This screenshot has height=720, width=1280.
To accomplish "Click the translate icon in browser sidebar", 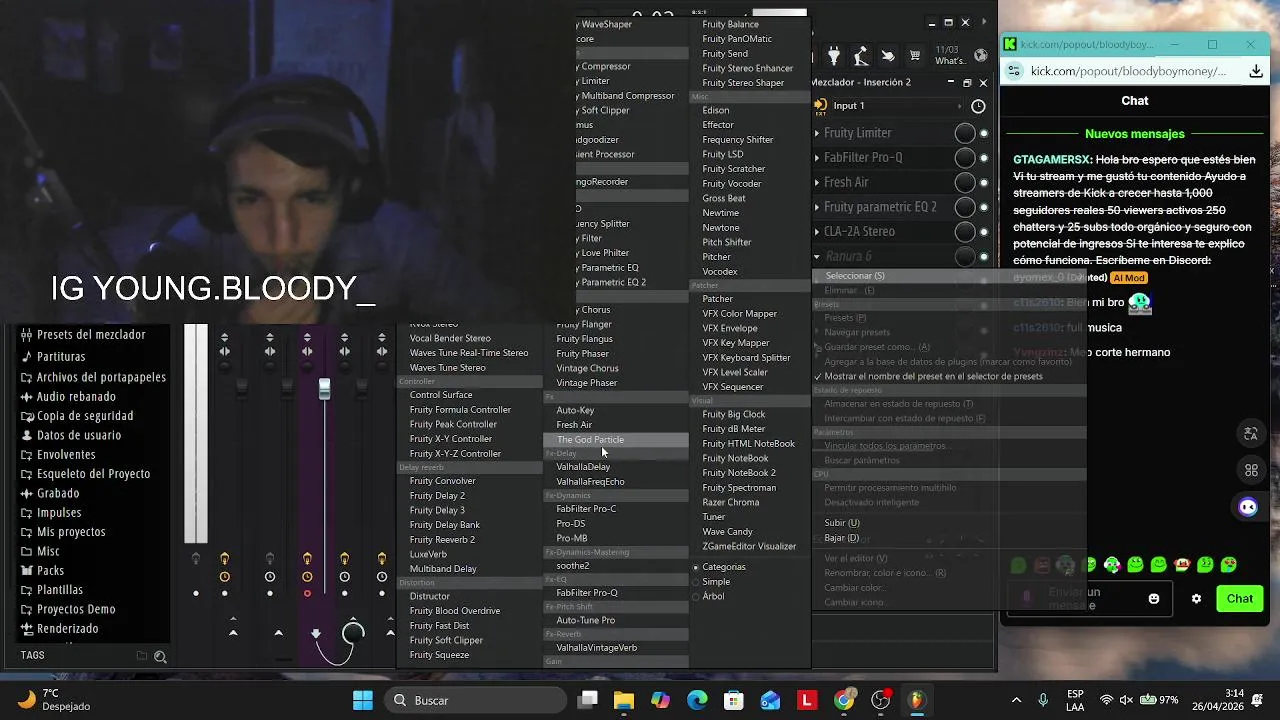I will pyautogui.click(x=1250, y=433).
